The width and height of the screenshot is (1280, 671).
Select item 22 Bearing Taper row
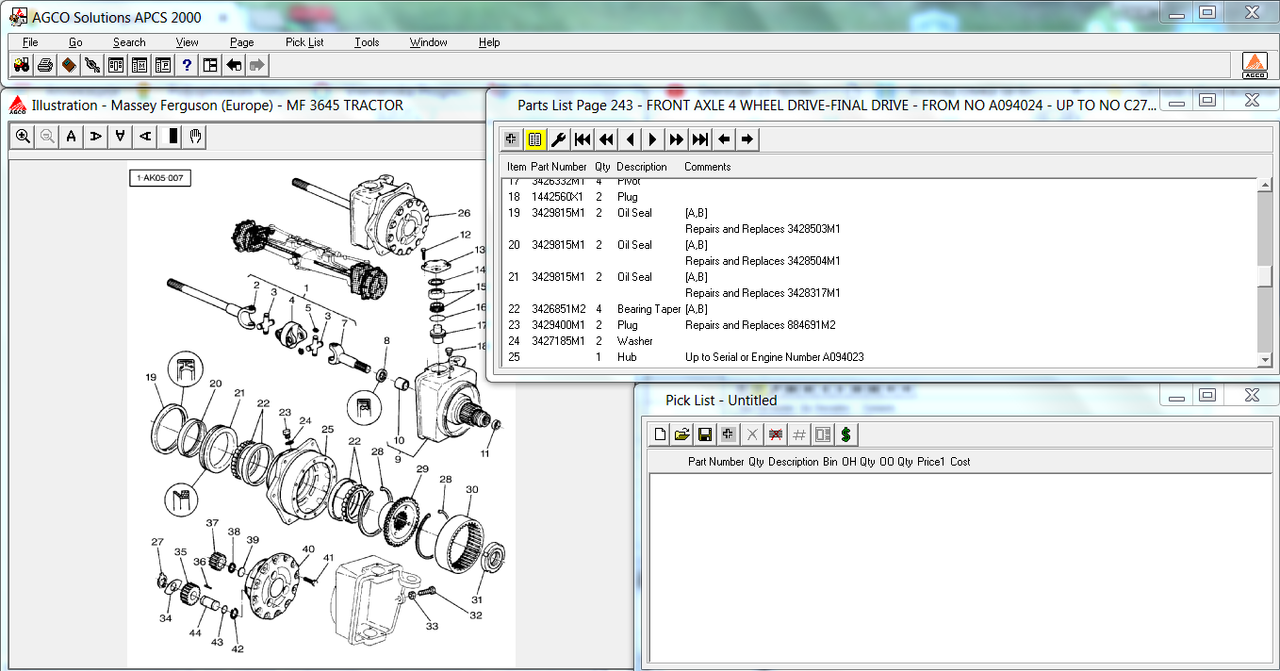pos(880,309)
